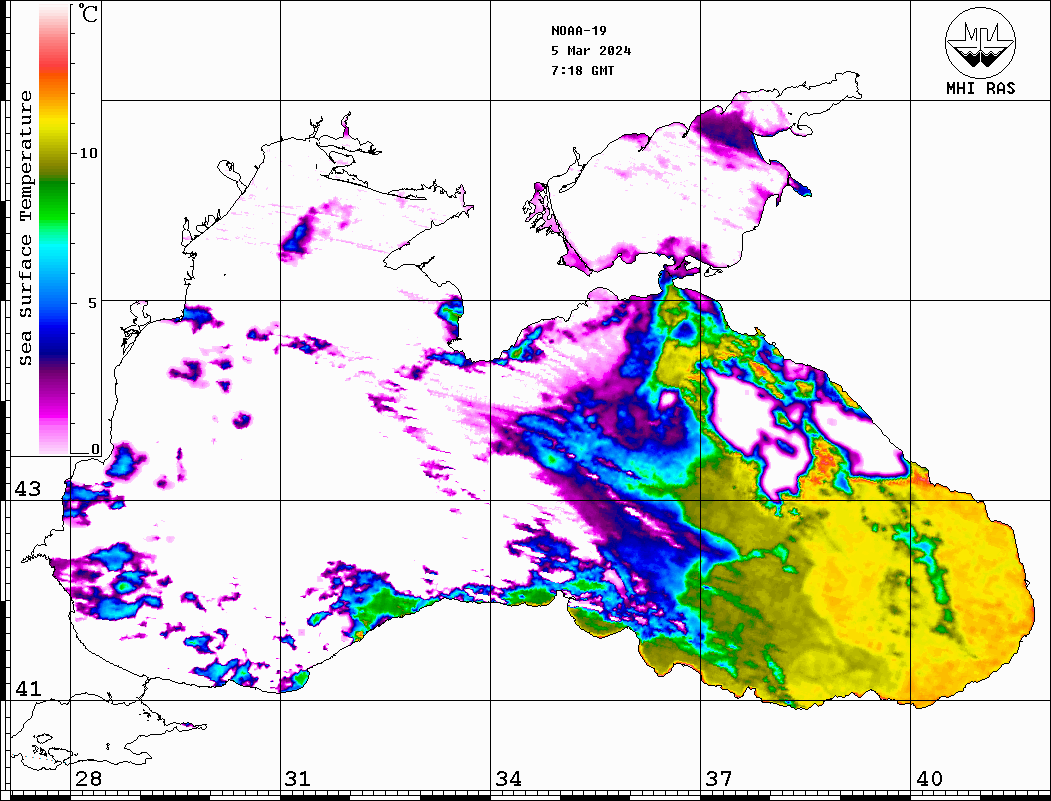Click the '10' tick on color scale

88,153
